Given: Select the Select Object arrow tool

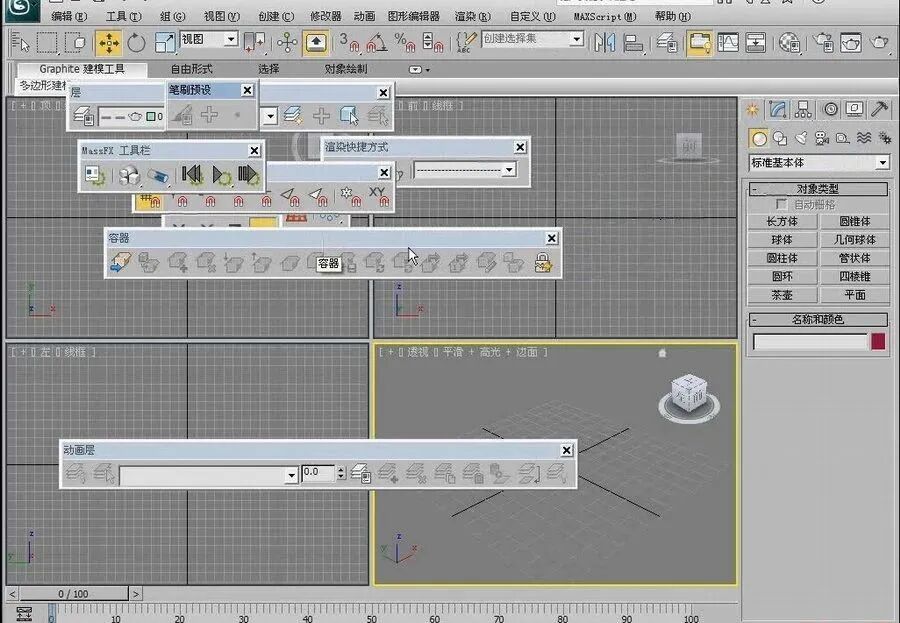Looking at the screenshot, I should click(21, 42).
